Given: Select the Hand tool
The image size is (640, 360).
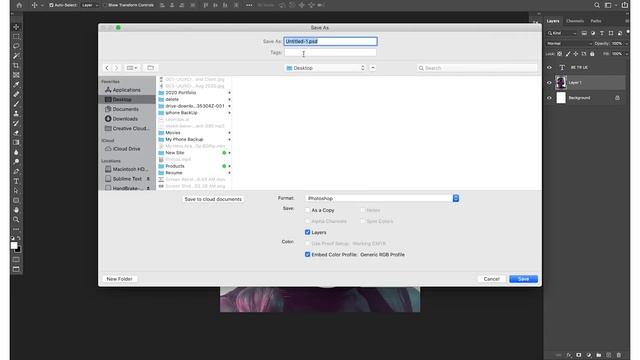Looking at the screenshot, I should 16,210.
